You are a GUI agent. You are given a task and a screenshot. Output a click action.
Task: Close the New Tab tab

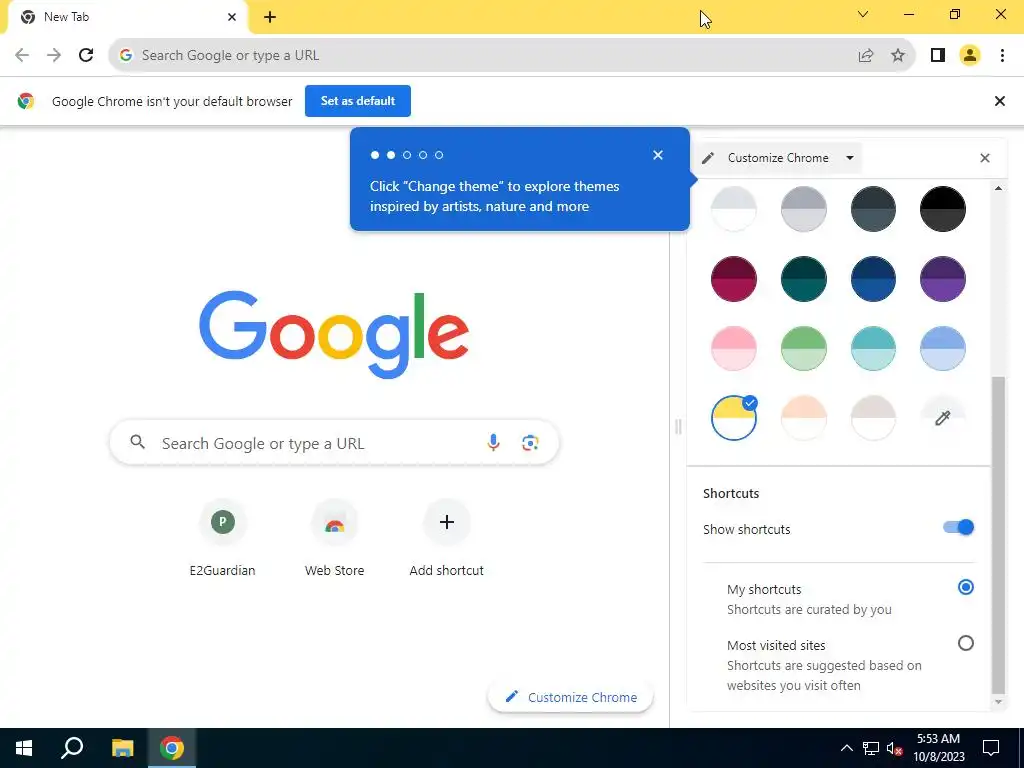(232, 17)
